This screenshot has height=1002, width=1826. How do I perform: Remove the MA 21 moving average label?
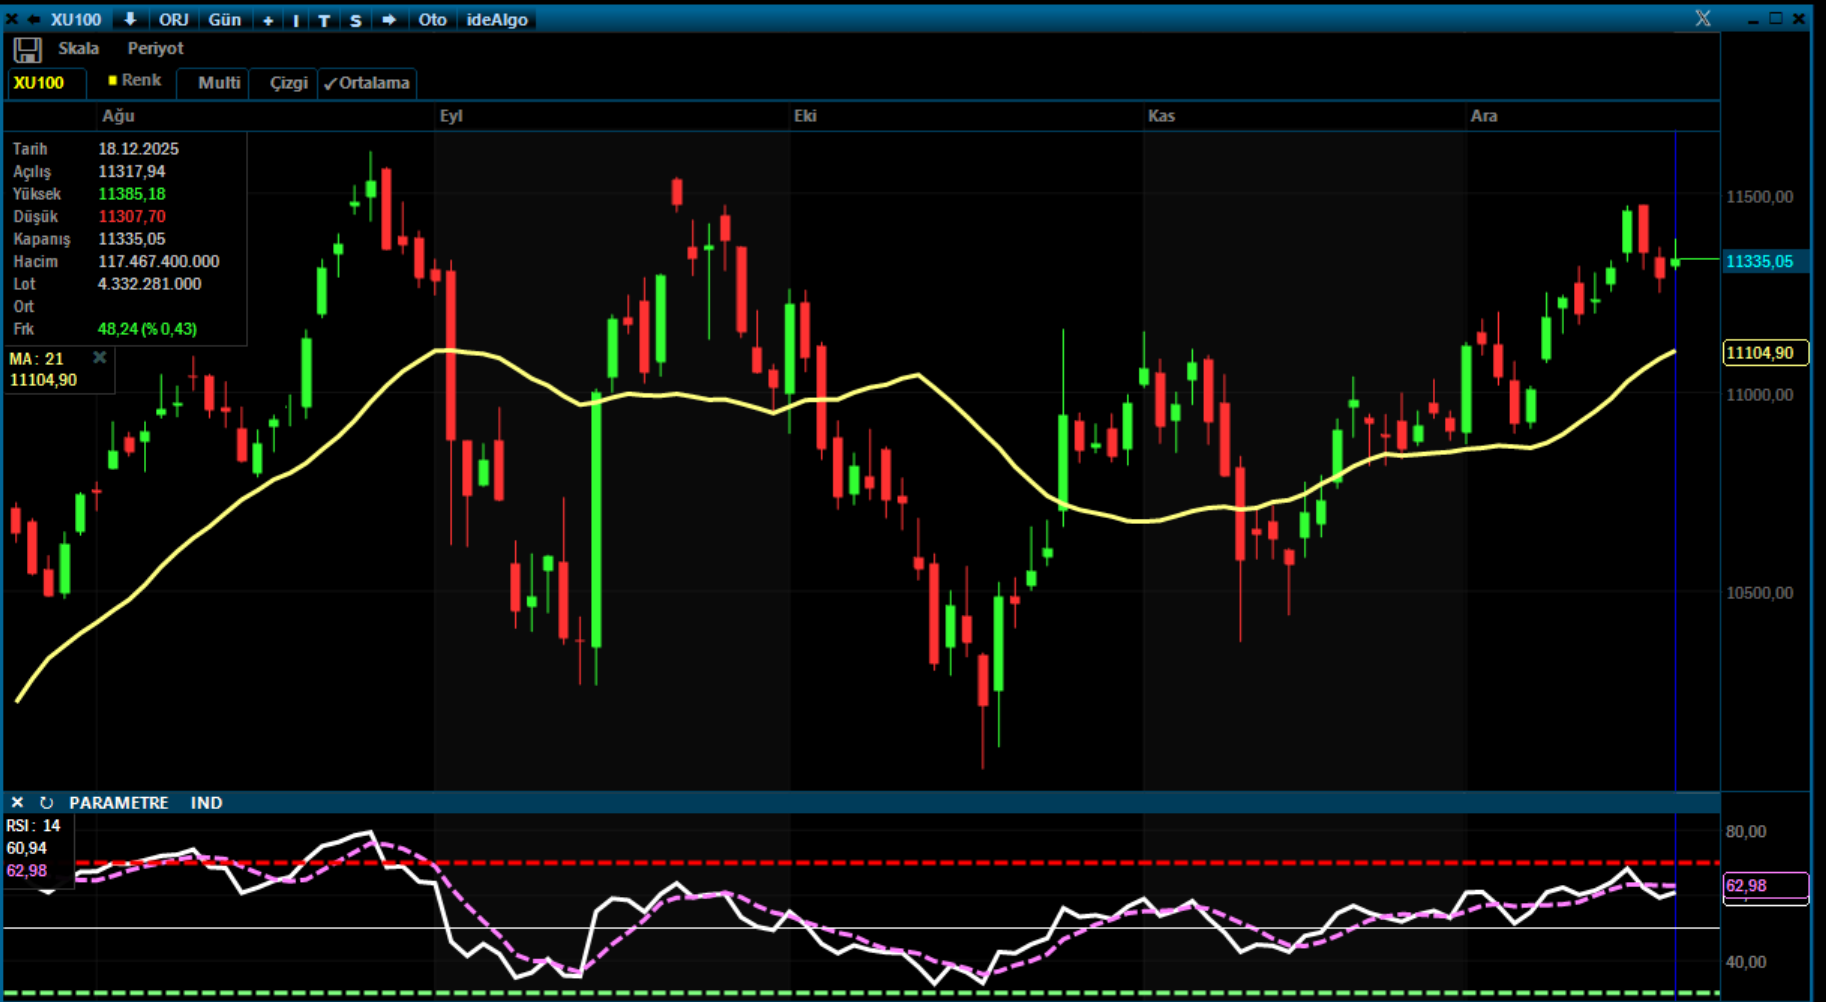point(99,357)
